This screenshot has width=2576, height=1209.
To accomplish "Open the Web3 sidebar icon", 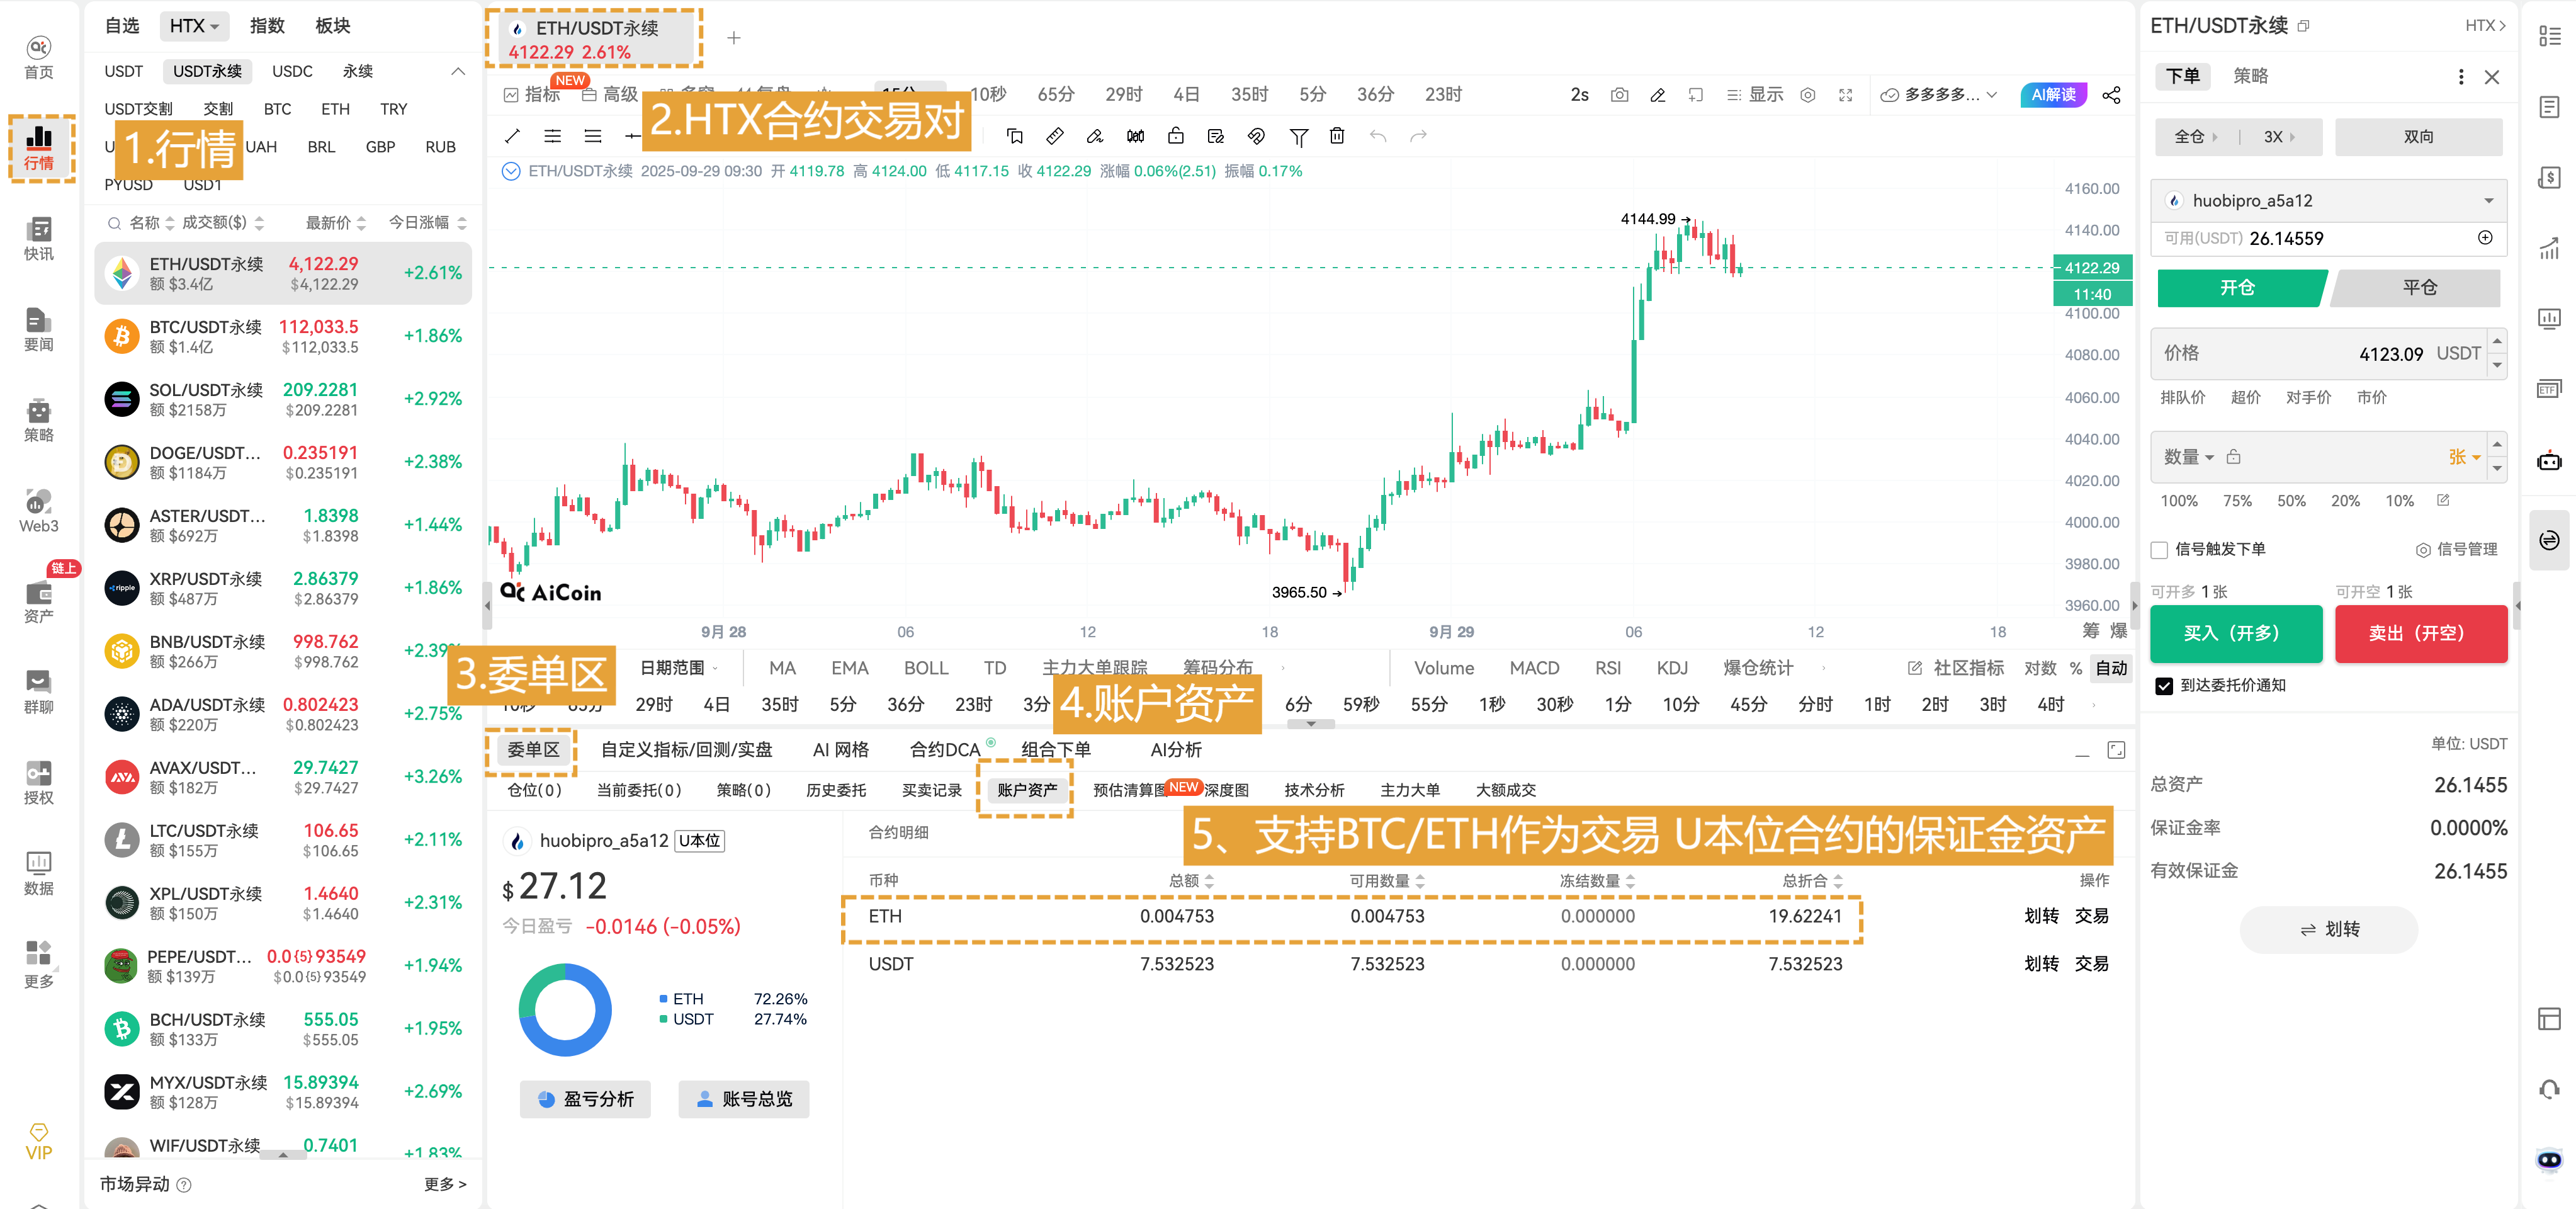I will (38, 511).
